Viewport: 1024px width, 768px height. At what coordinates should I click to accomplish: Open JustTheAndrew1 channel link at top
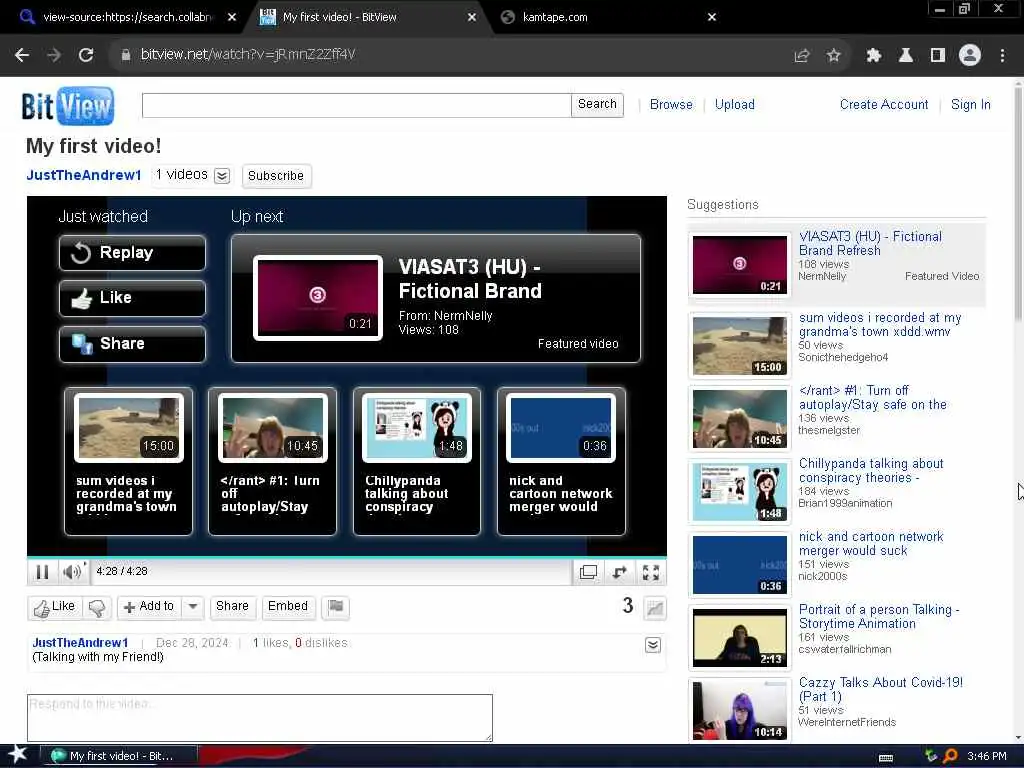(84, 175)
